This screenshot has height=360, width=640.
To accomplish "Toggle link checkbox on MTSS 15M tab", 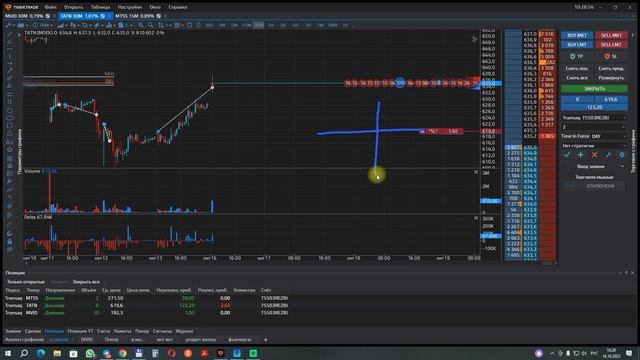I will click(158, 16).
